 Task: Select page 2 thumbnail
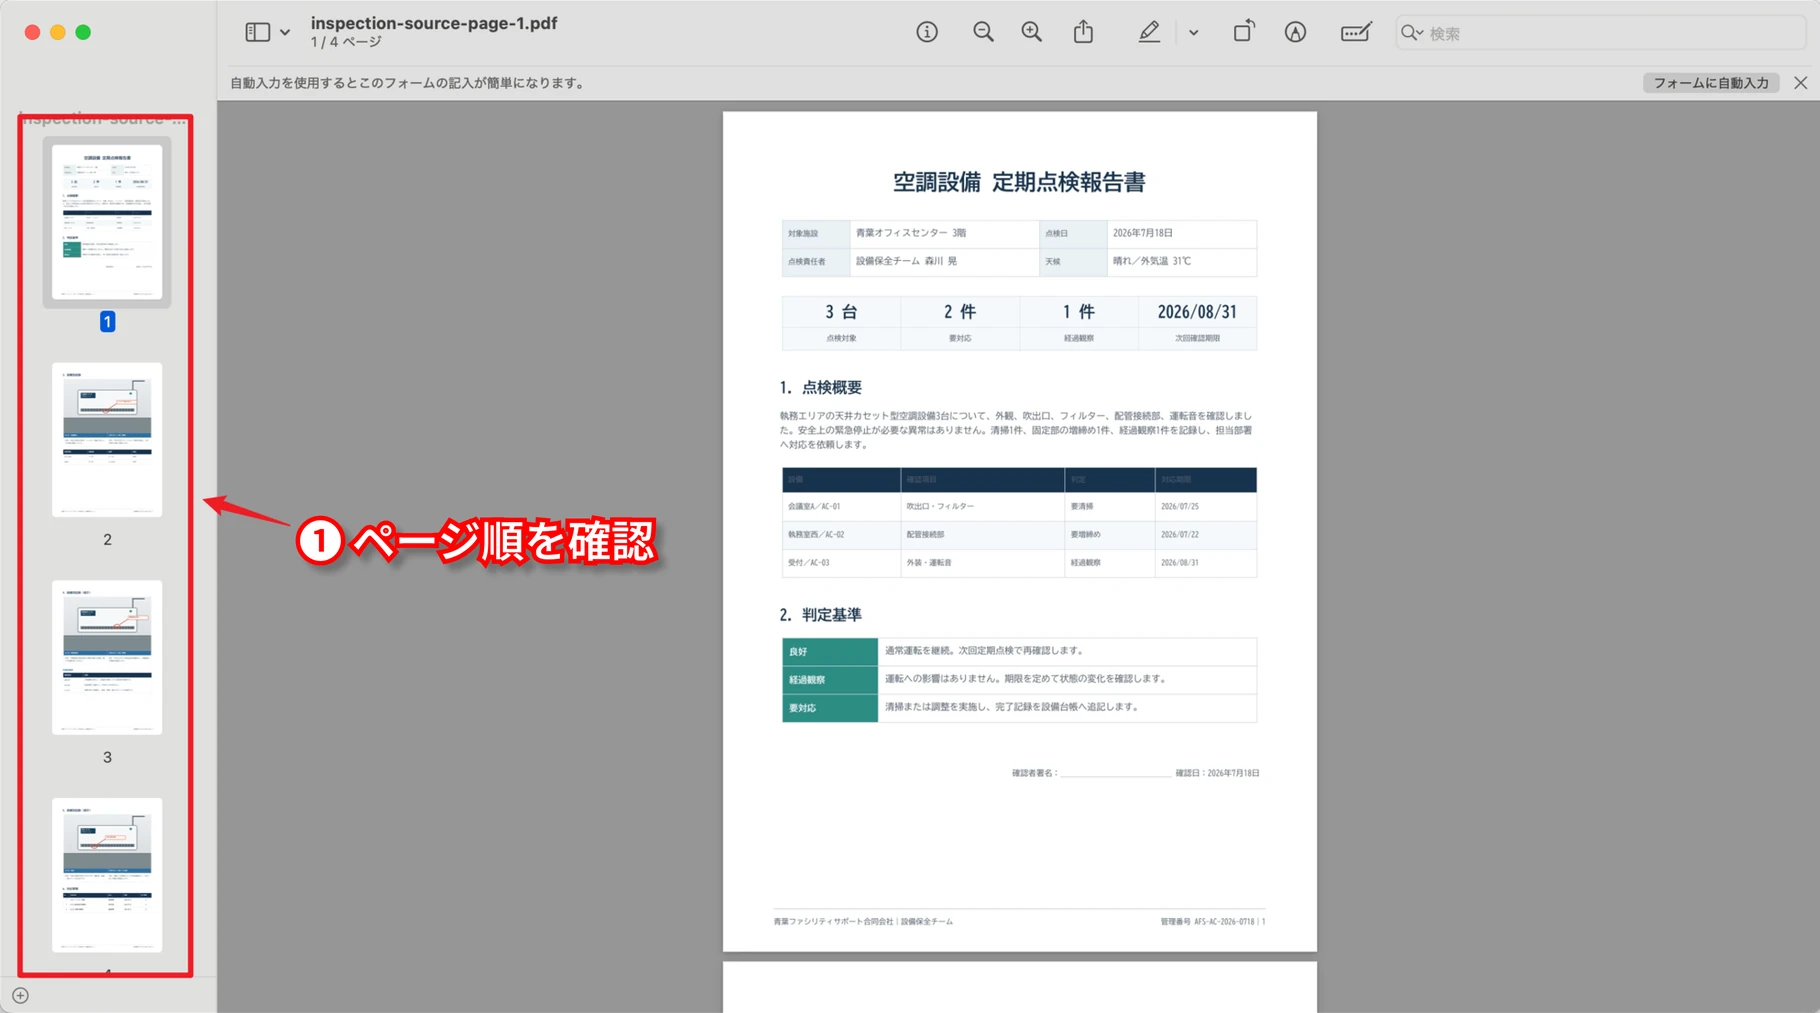[x=107, y=439]
